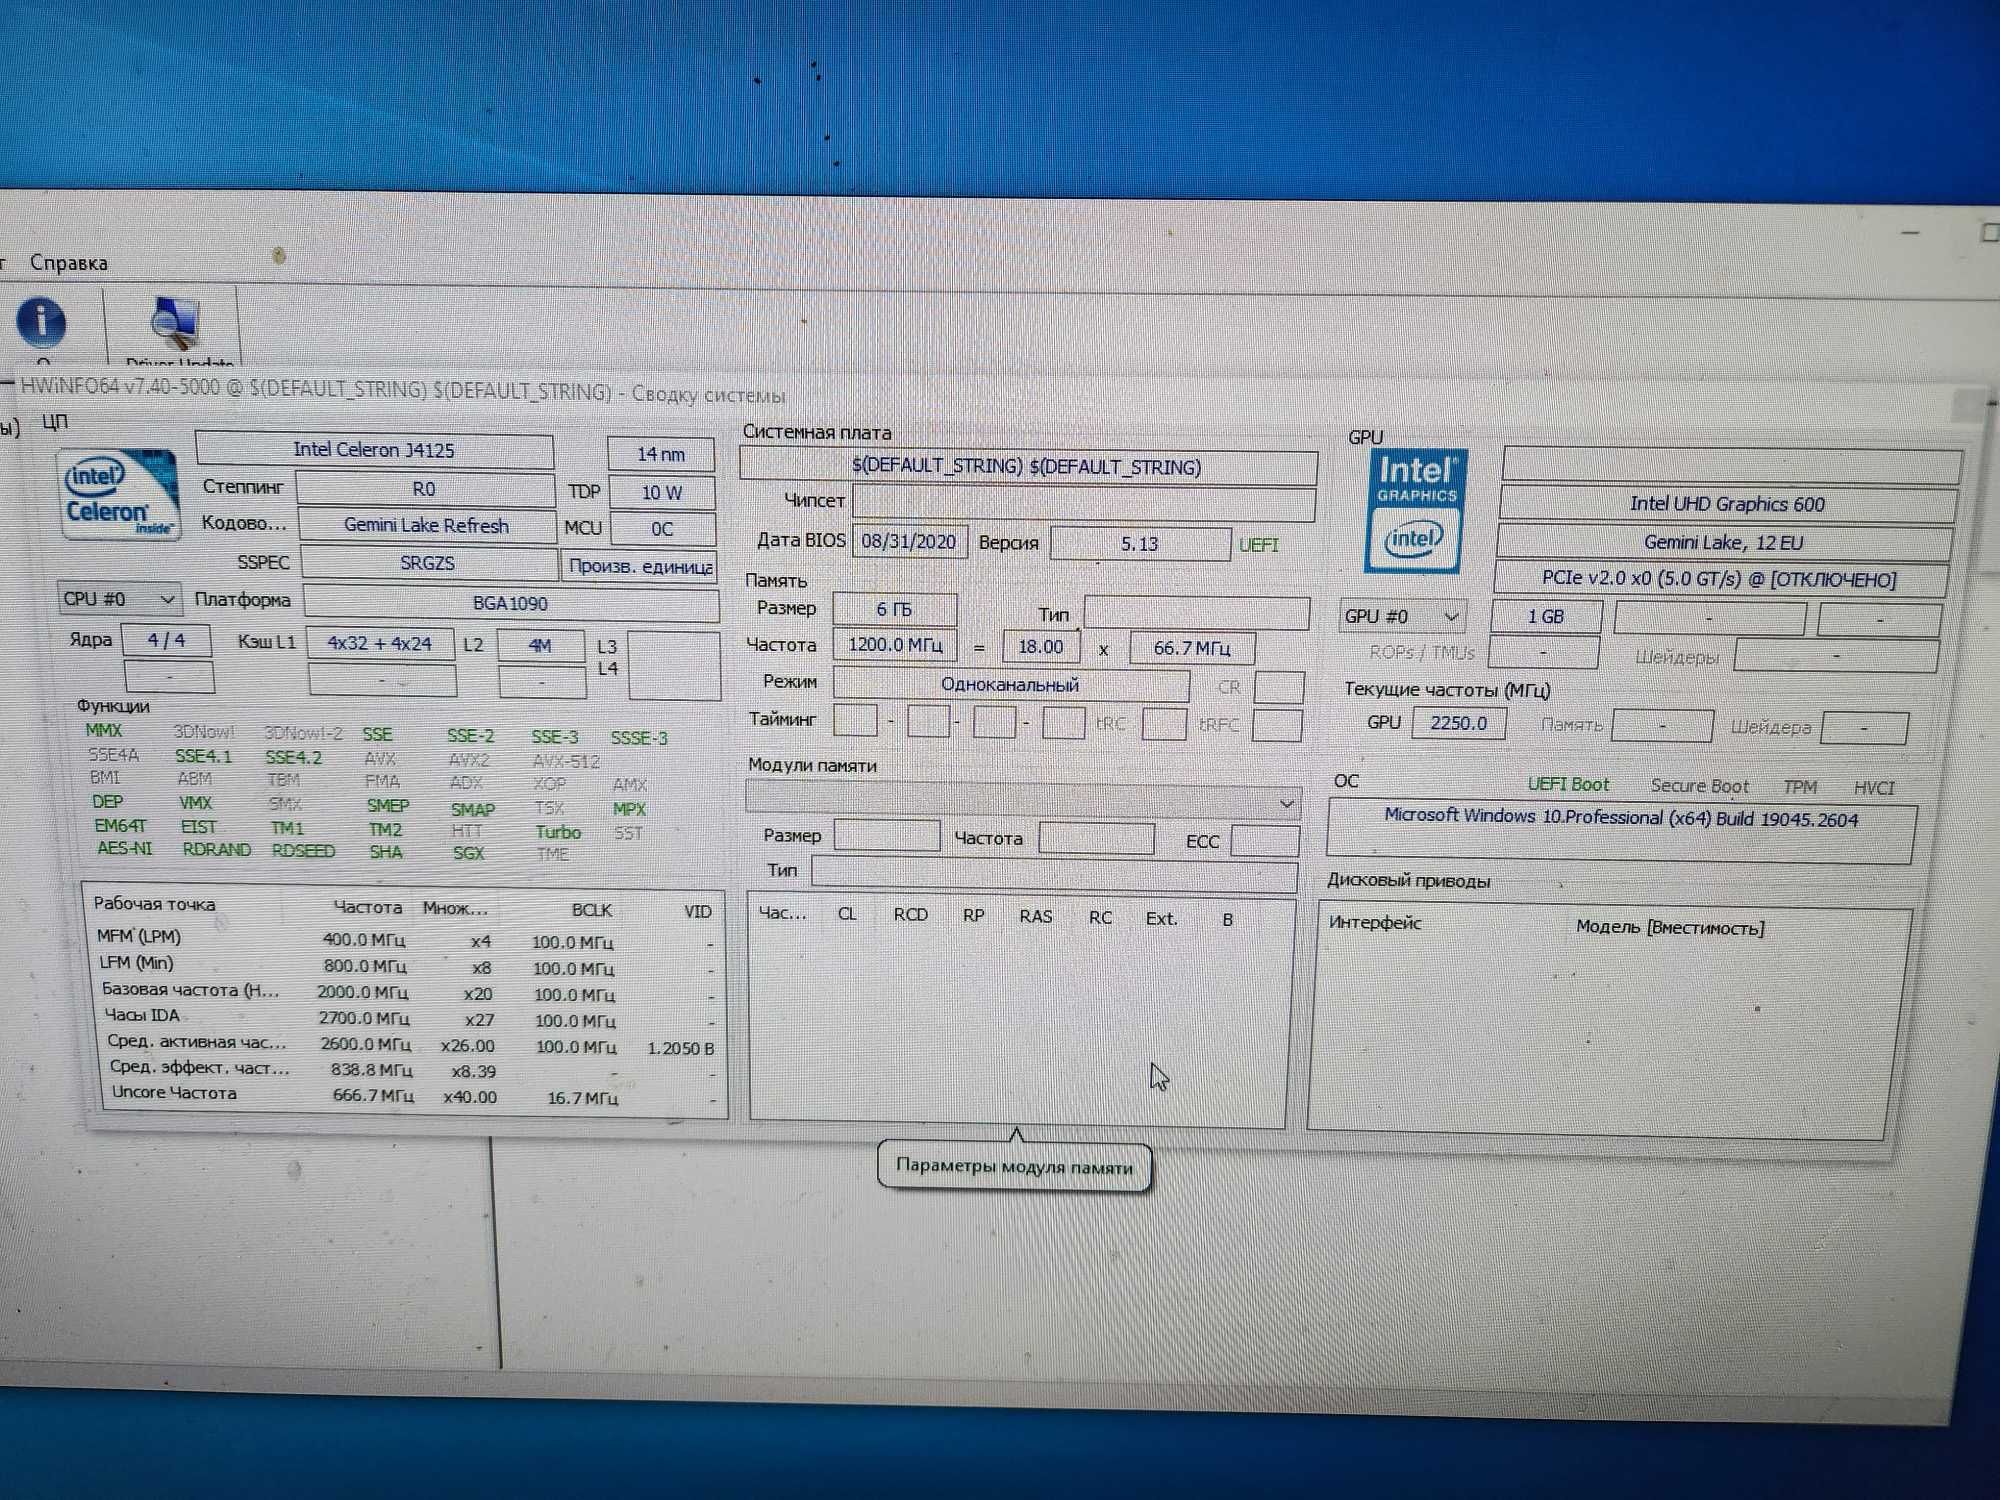Select the MFM (LPM) operating point row
Screen dimensions: 2000x1500
(407, 940)
